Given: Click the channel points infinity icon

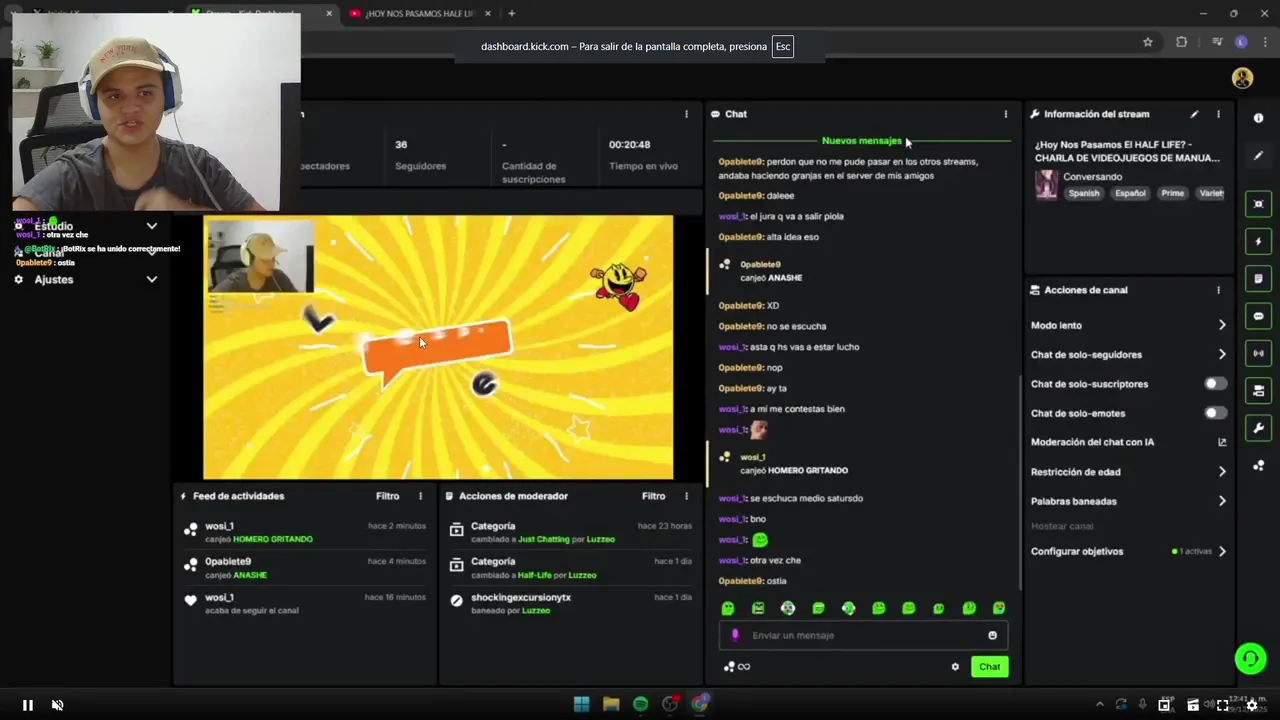Looking at the screenshot, I should (x=737, y=667).
